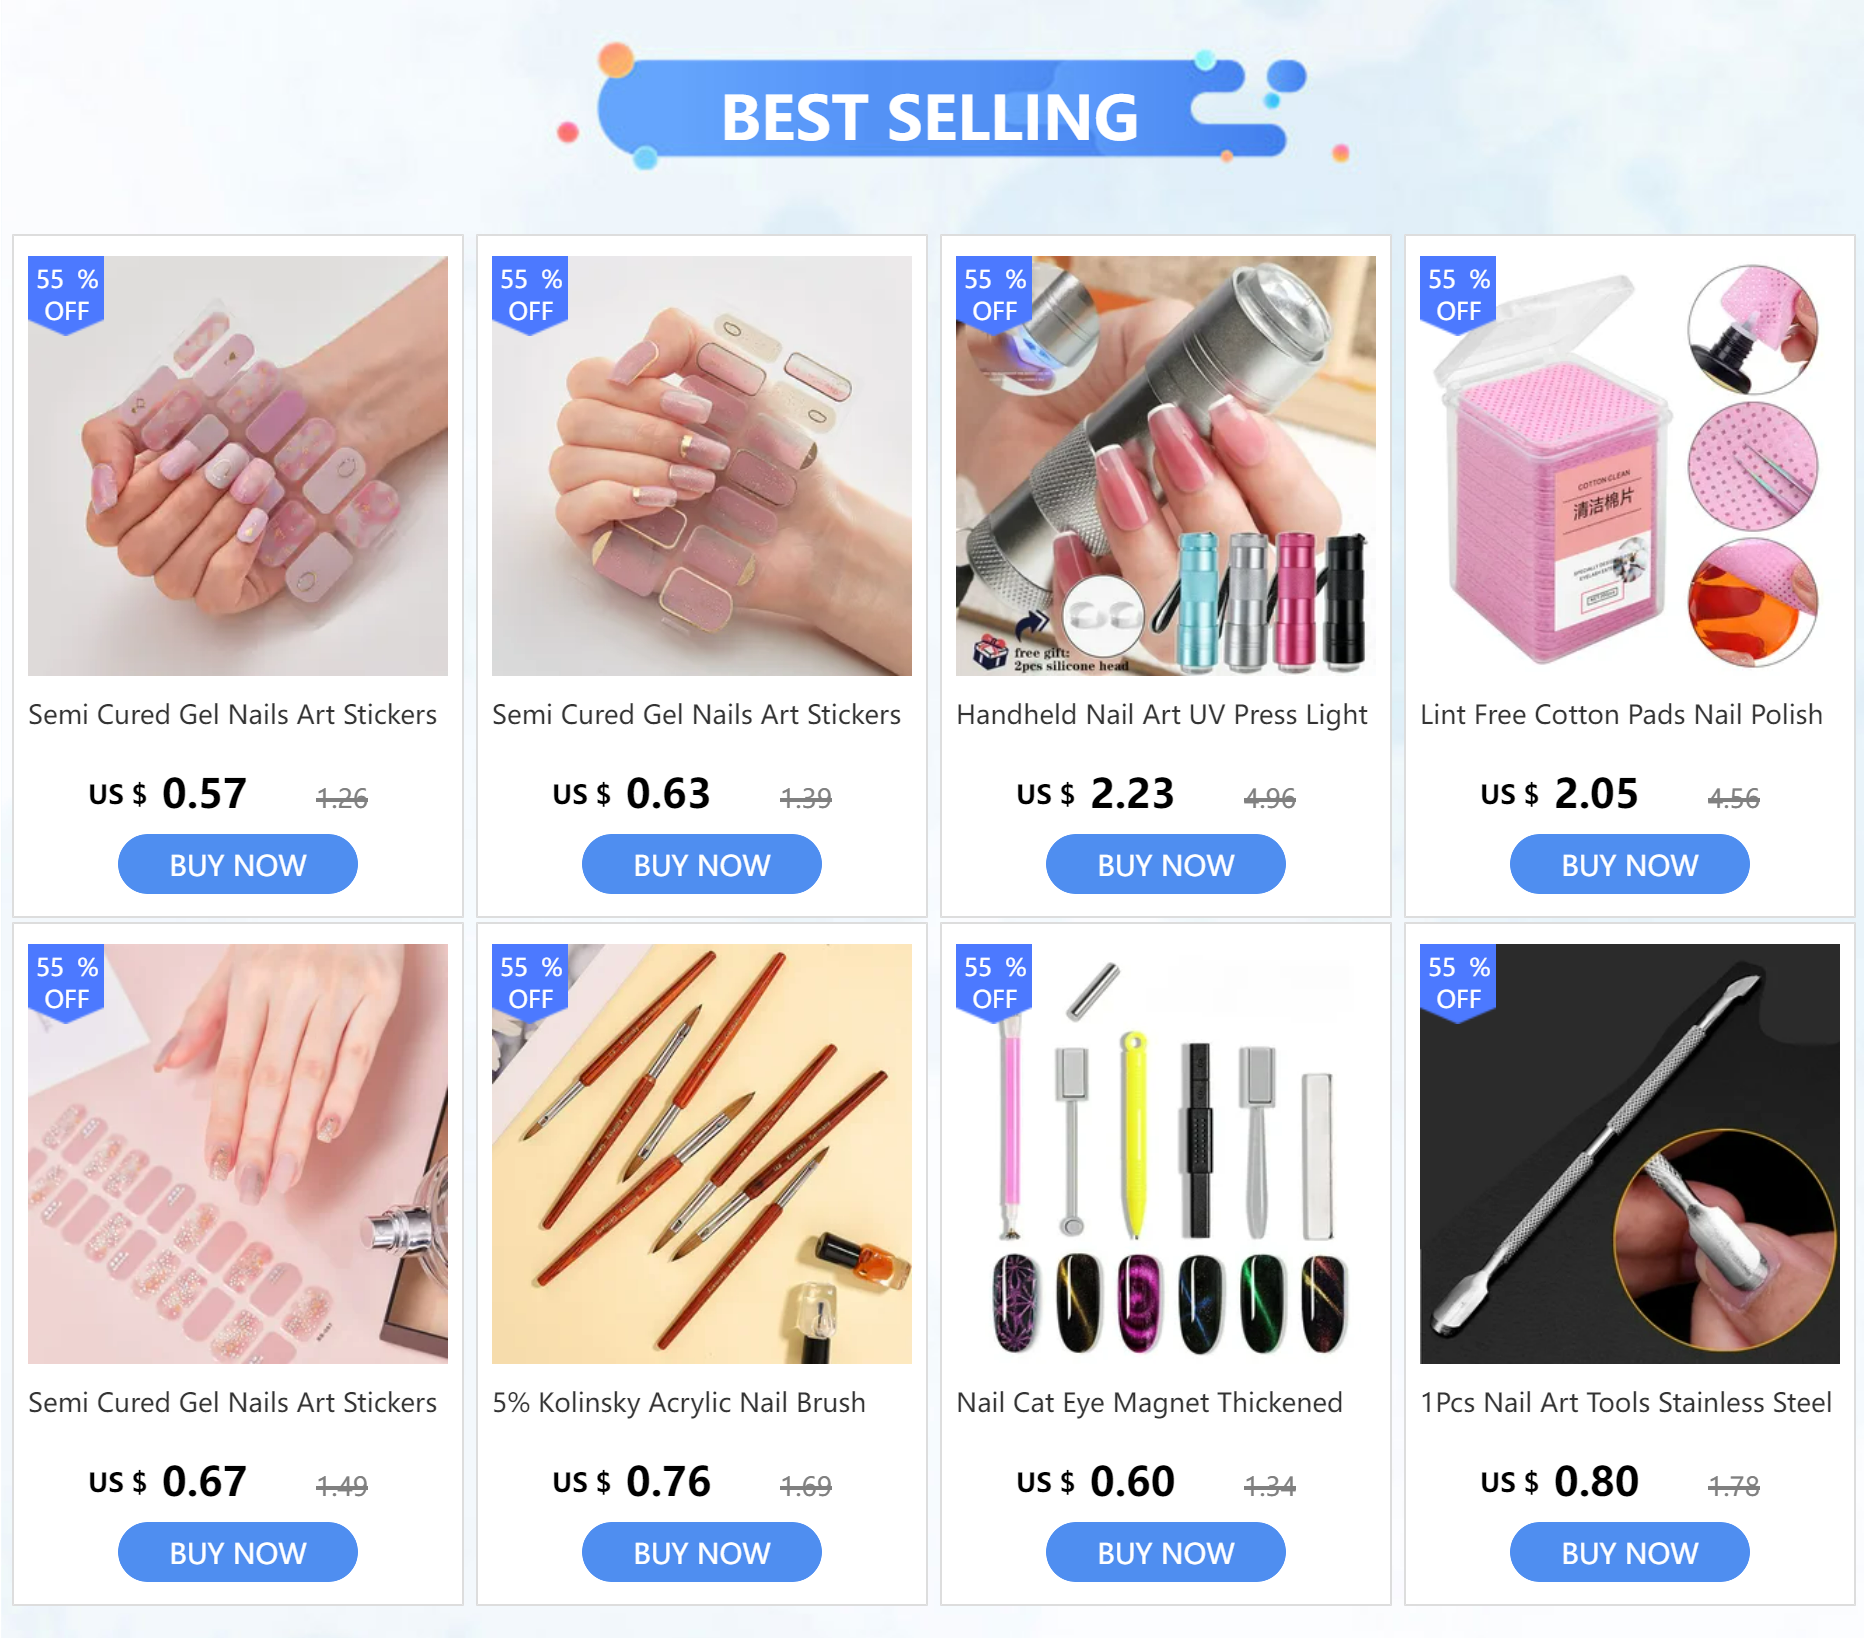Open the UV press light flashlight product image

1166,466
